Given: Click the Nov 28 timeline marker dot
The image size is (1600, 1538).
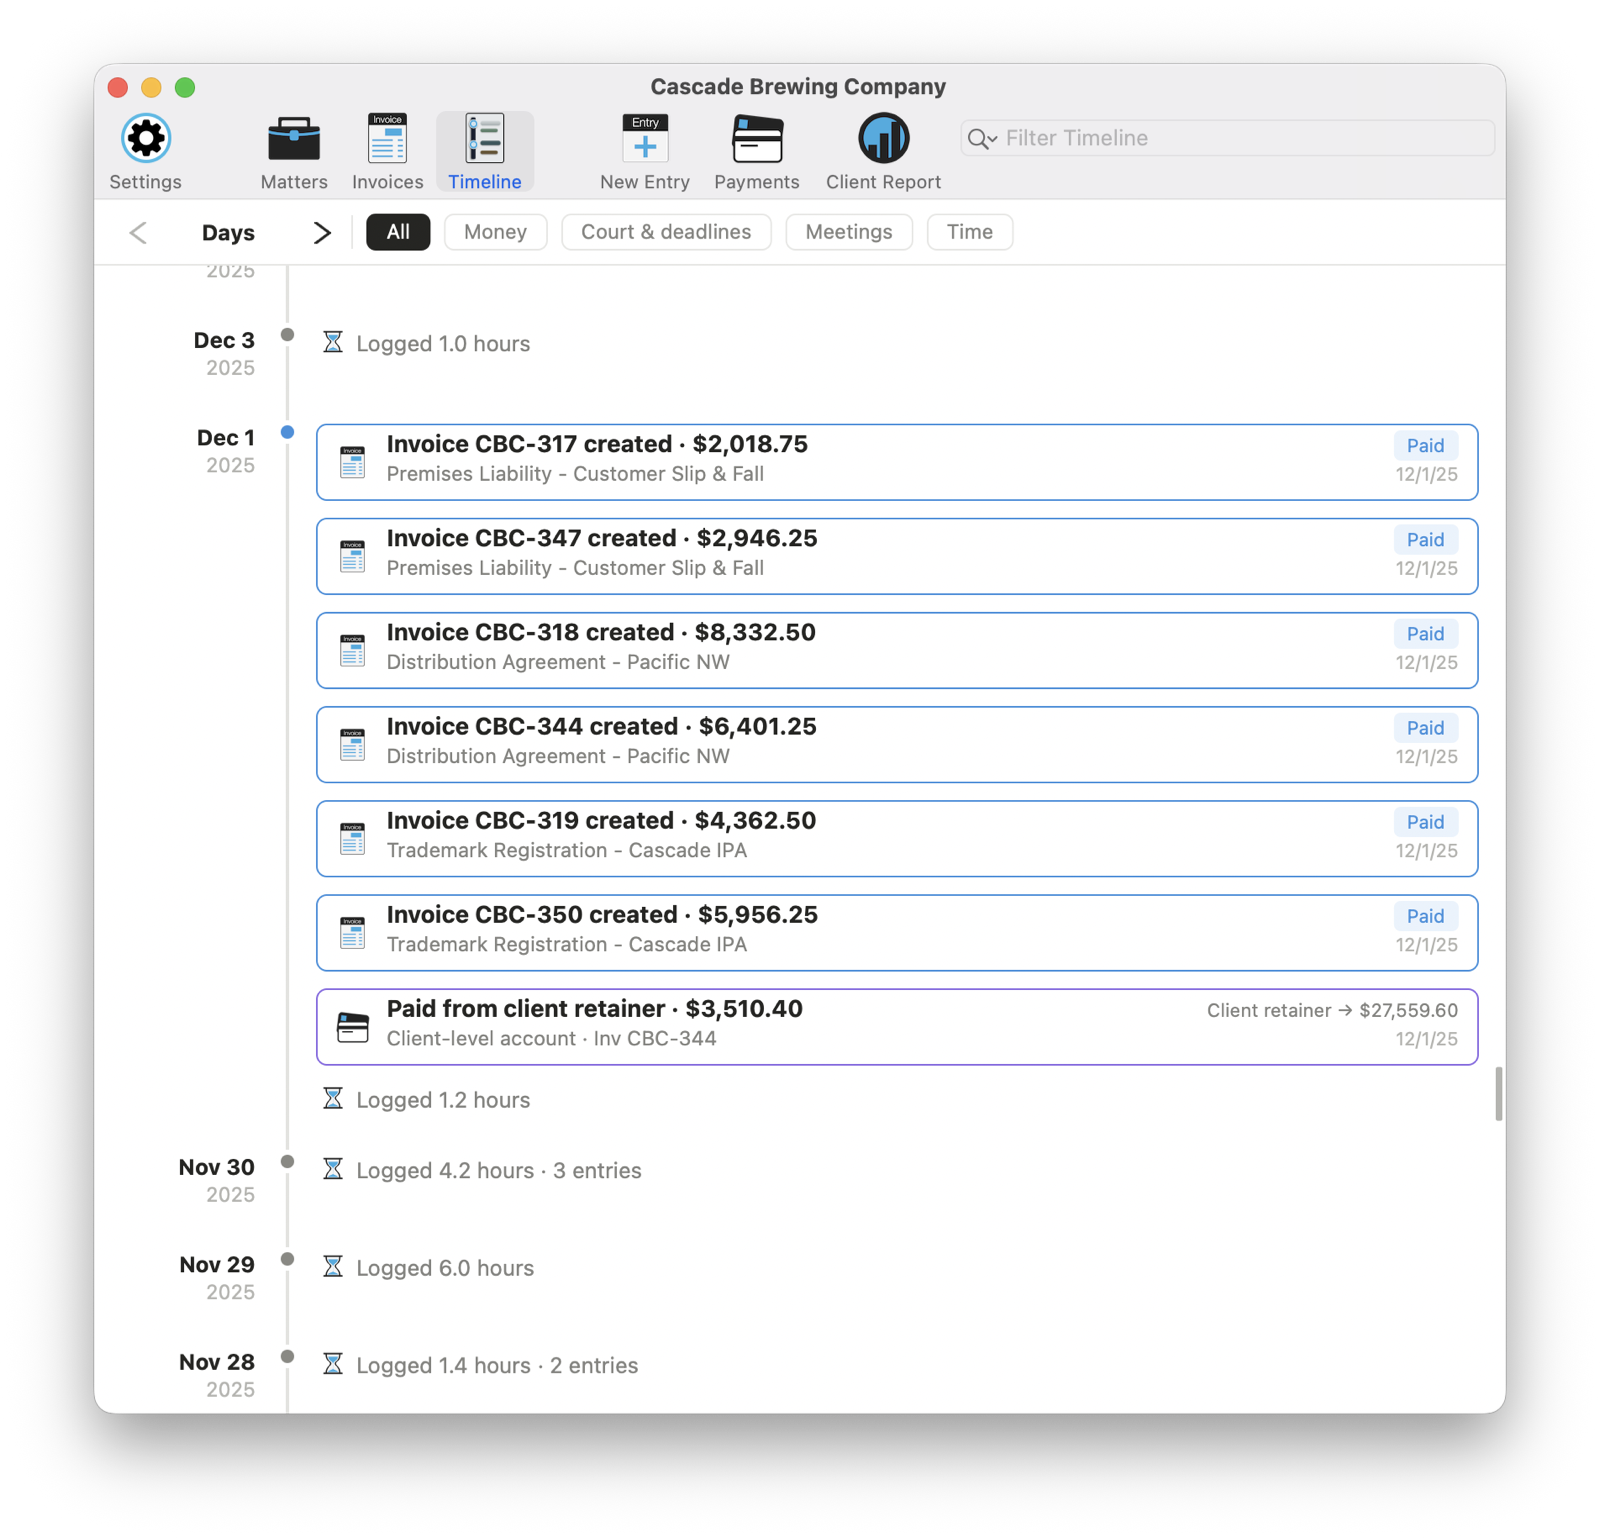Looking at the screenshot, I should coord(288,1357).
